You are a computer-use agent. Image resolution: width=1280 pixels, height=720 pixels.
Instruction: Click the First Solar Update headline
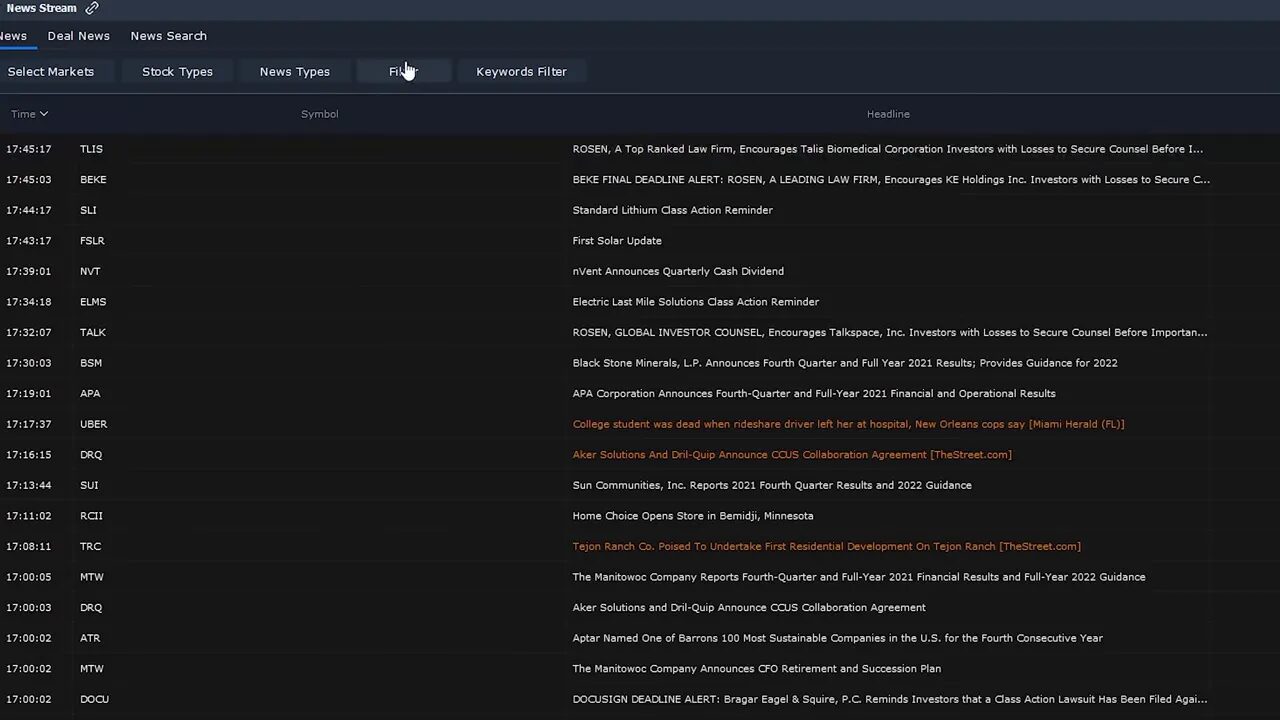tap(617, 240)
